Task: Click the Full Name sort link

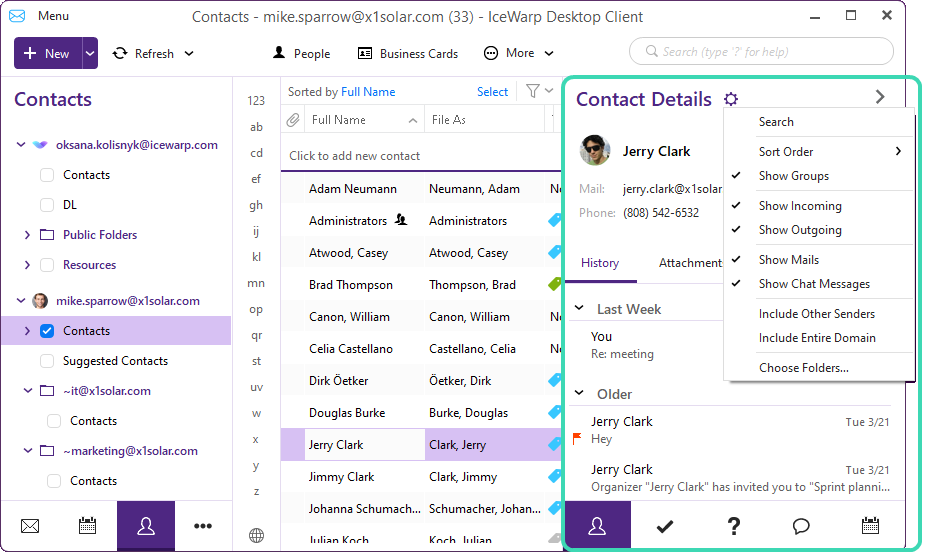Action: coord(368,92)
